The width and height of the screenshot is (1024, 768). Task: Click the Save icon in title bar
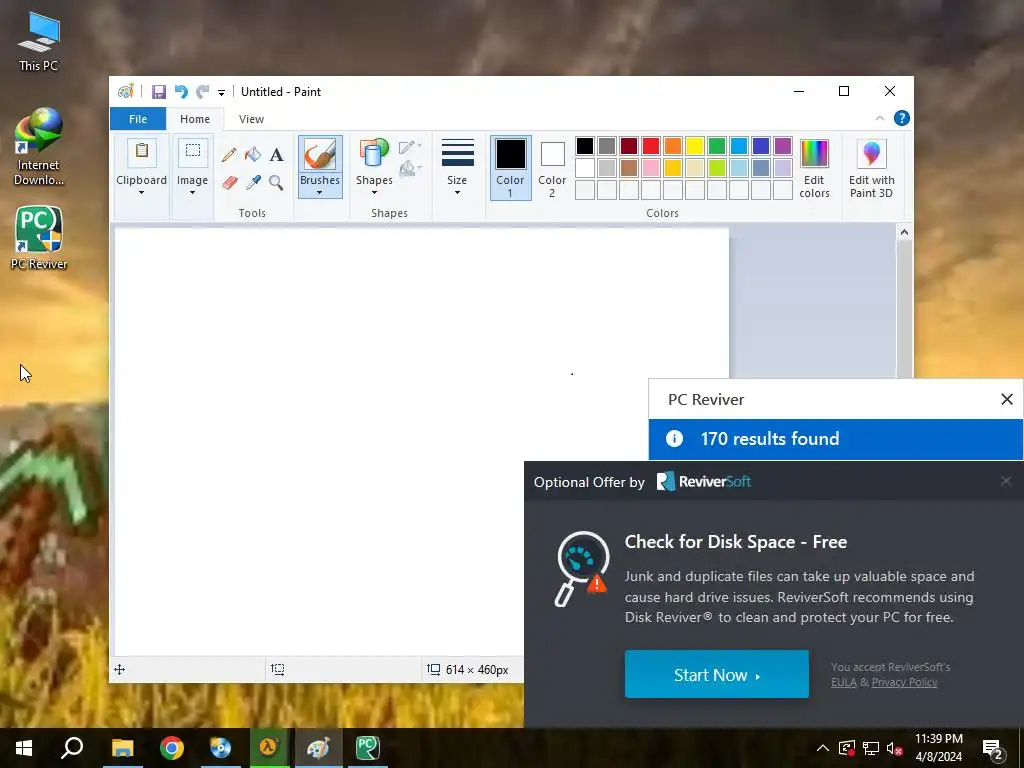coord(159,92)
